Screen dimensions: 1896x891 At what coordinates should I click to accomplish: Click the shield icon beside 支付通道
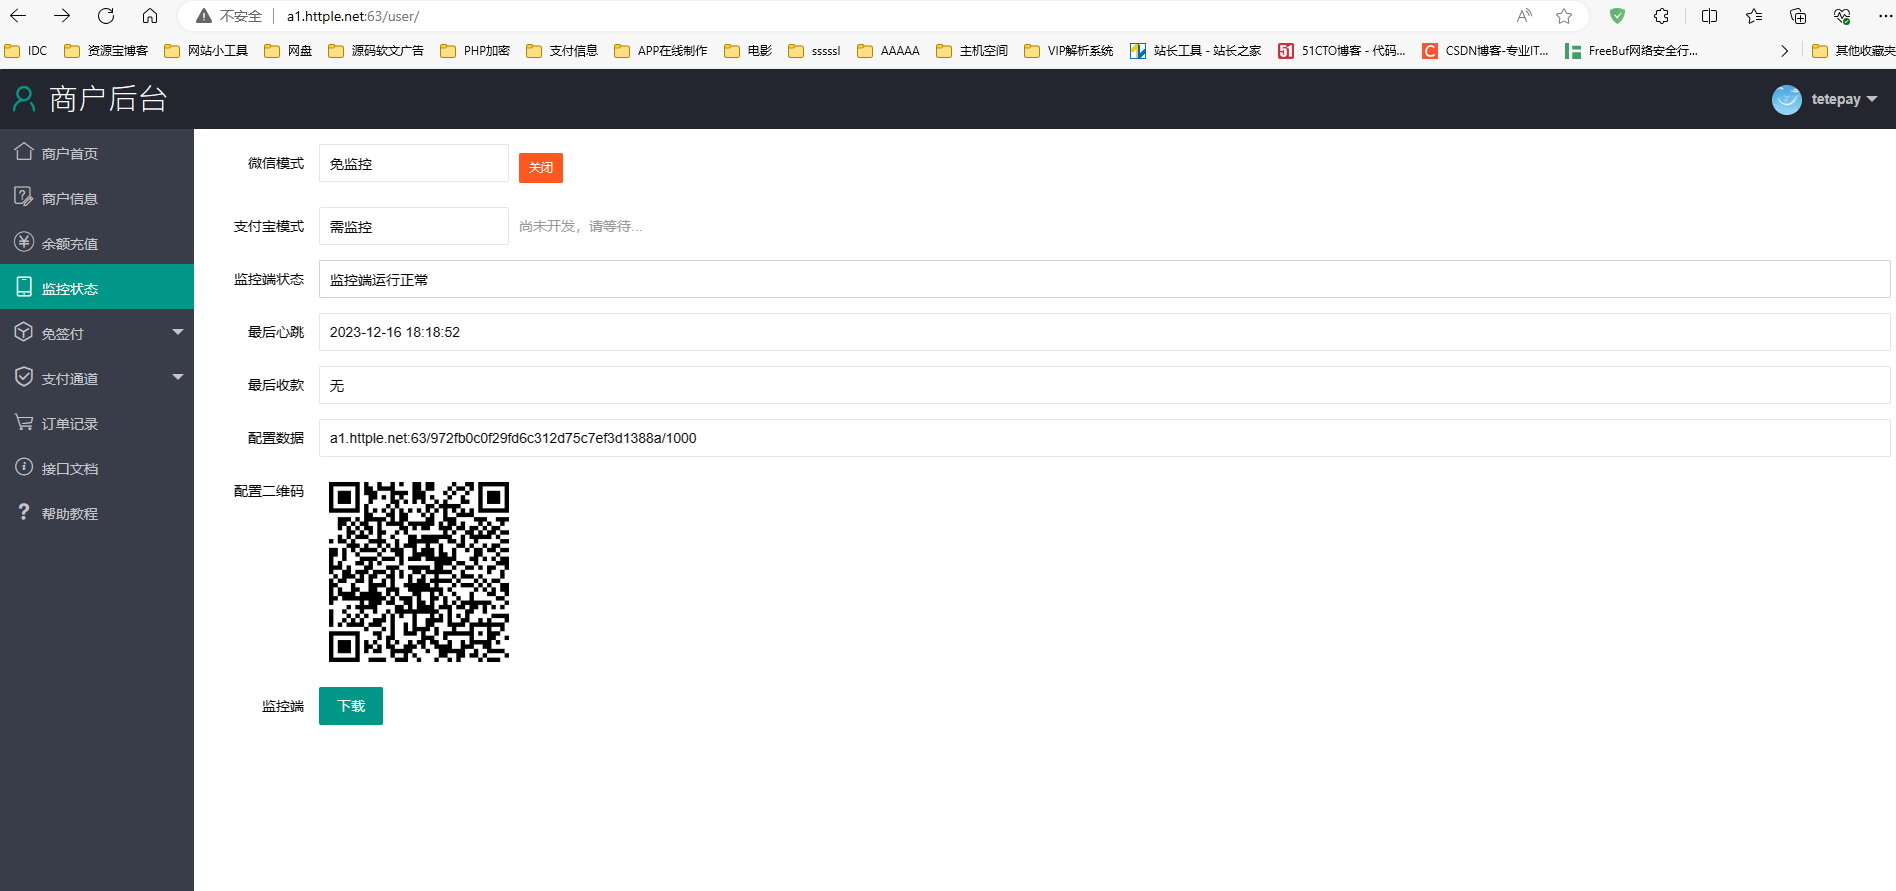(x=24, y=377)
